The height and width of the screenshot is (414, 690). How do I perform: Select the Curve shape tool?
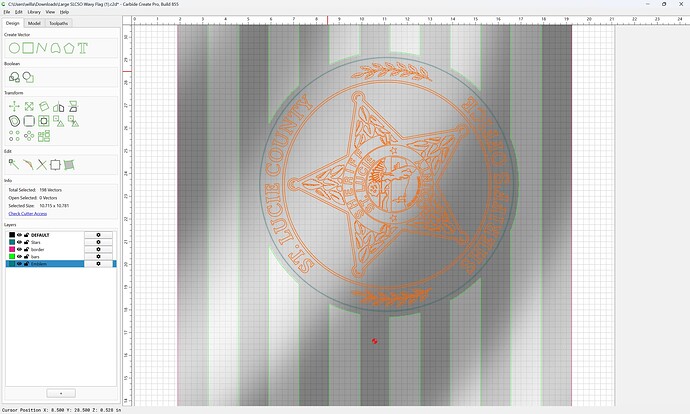[55, 48]
